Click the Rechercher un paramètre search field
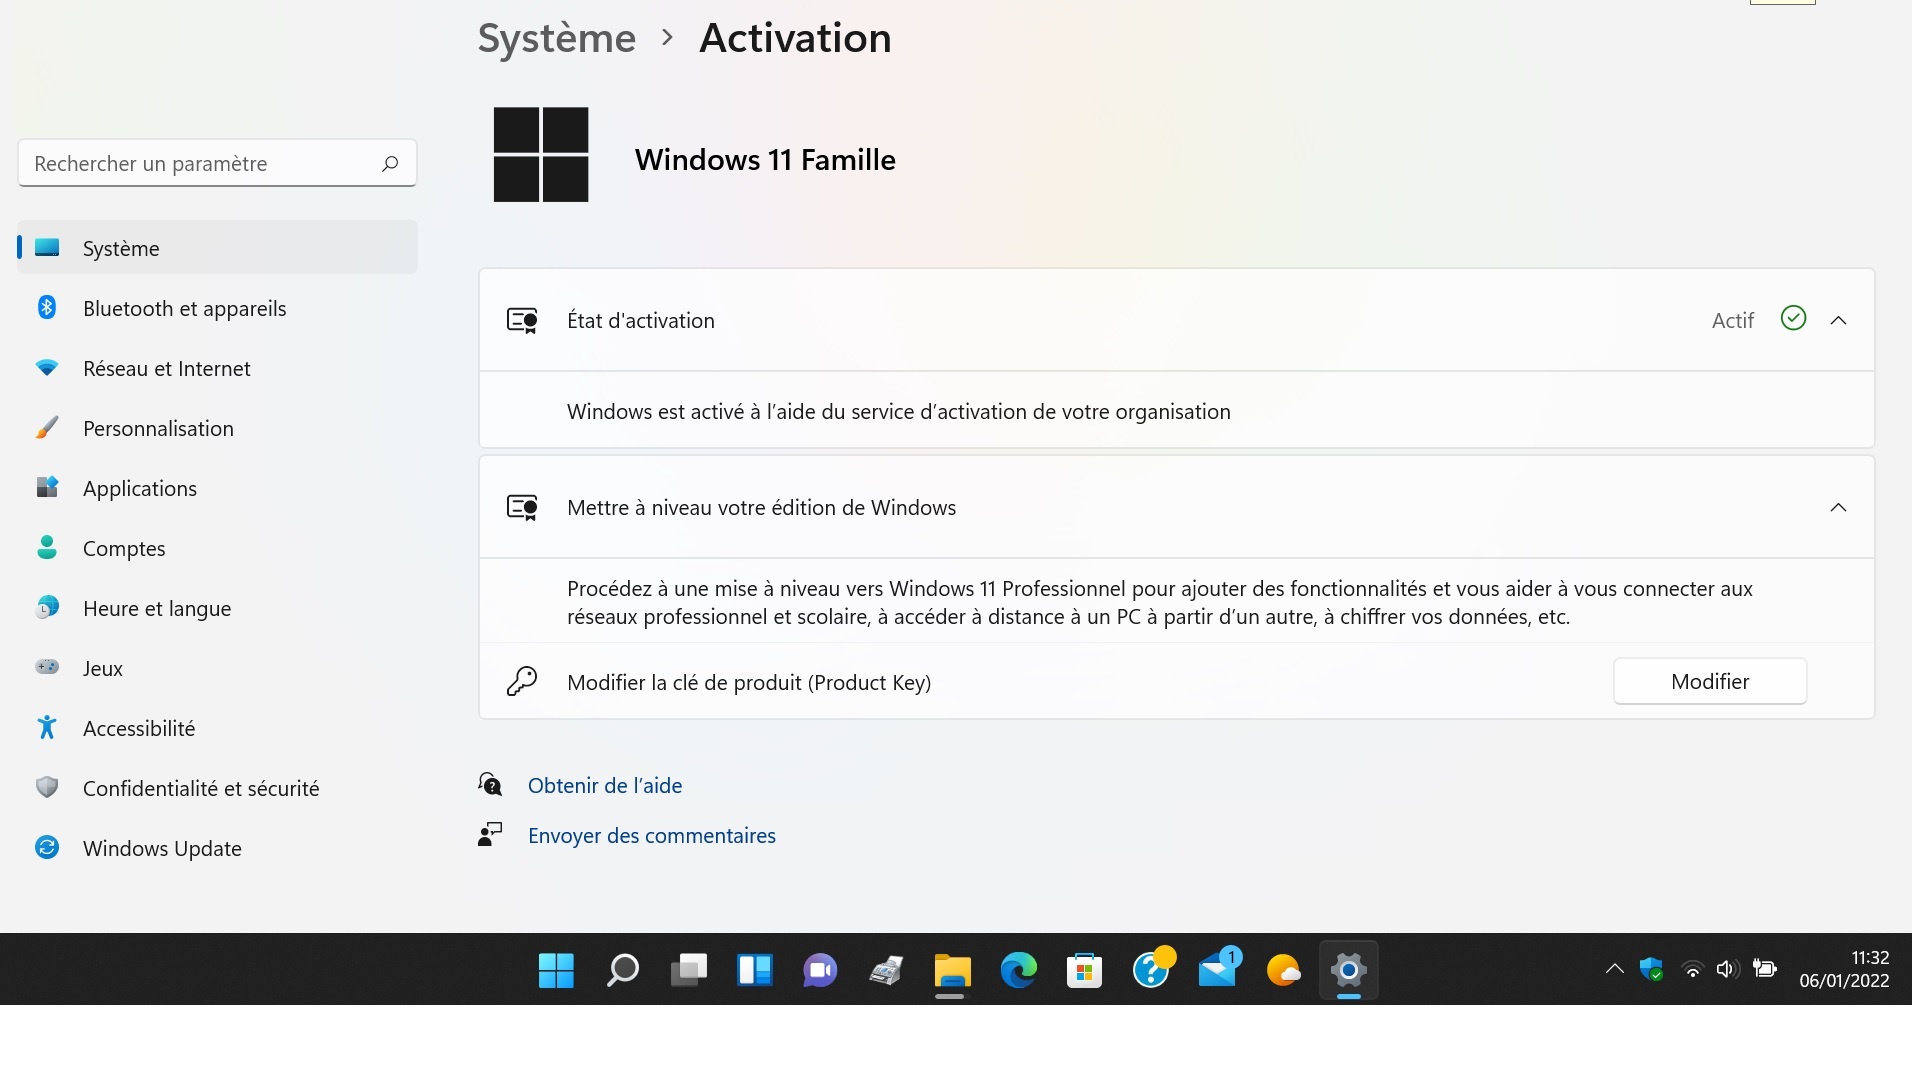Image resolution: width=1920 pixels, height=1080 pixels. [x=200, y=163]
